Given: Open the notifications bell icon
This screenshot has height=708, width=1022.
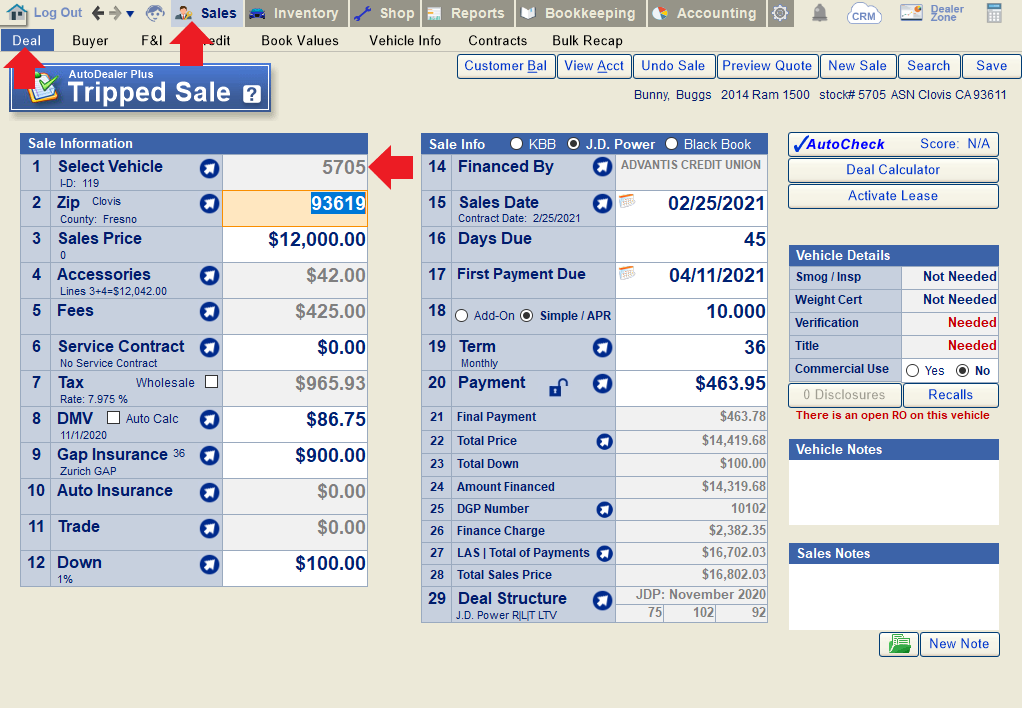Looking at the screenshot, I should point(819,13).
